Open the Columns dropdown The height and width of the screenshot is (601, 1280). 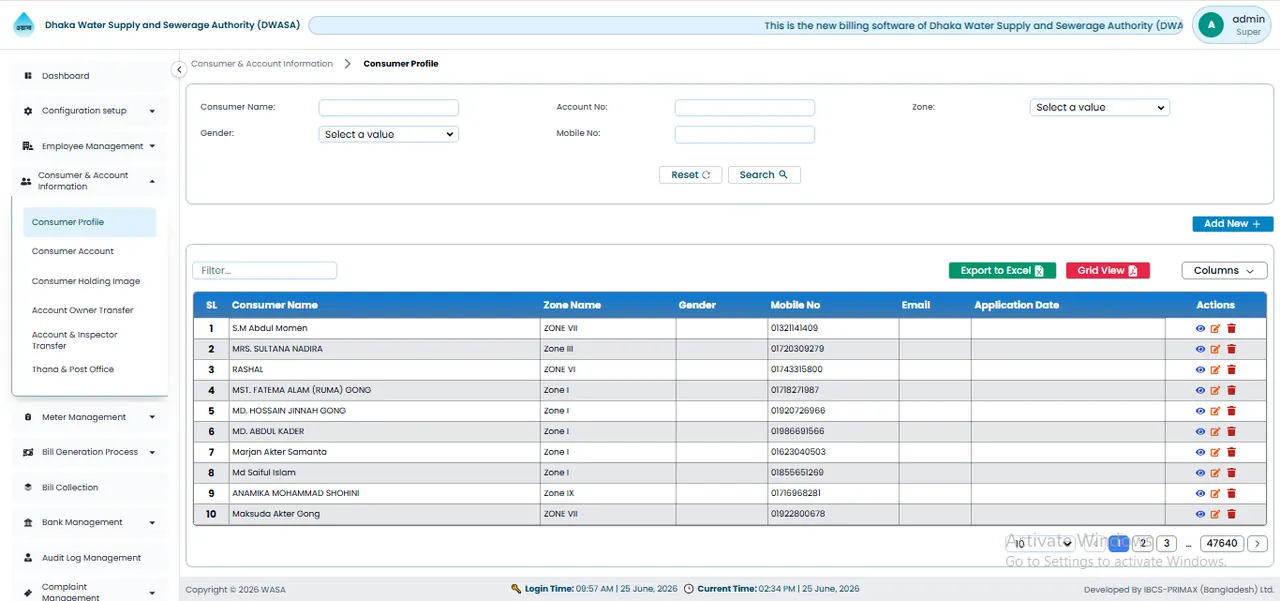1224,271
